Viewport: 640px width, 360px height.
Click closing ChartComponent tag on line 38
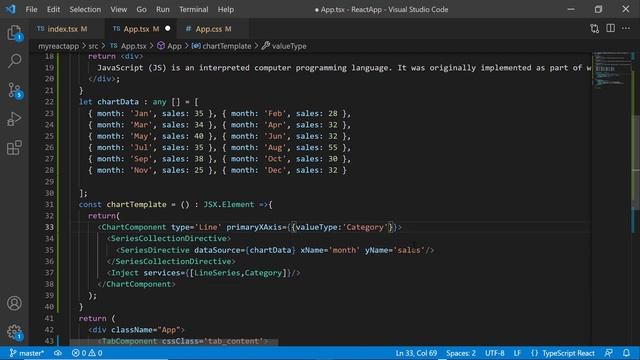[136, 284]
